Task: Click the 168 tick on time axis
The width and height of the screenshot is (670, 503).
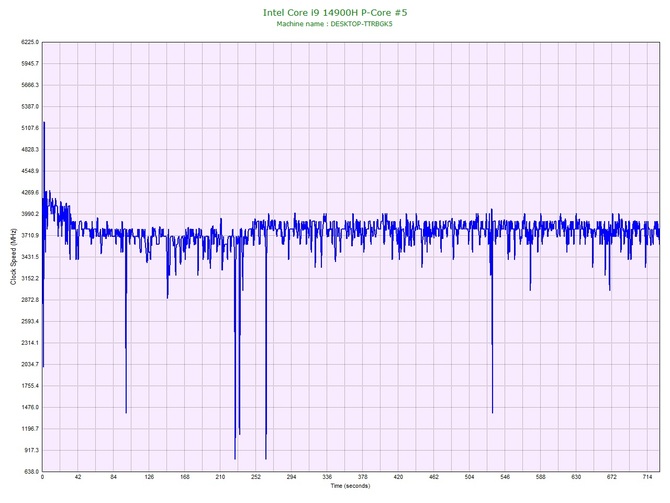Action: click(x=185, y=477)
